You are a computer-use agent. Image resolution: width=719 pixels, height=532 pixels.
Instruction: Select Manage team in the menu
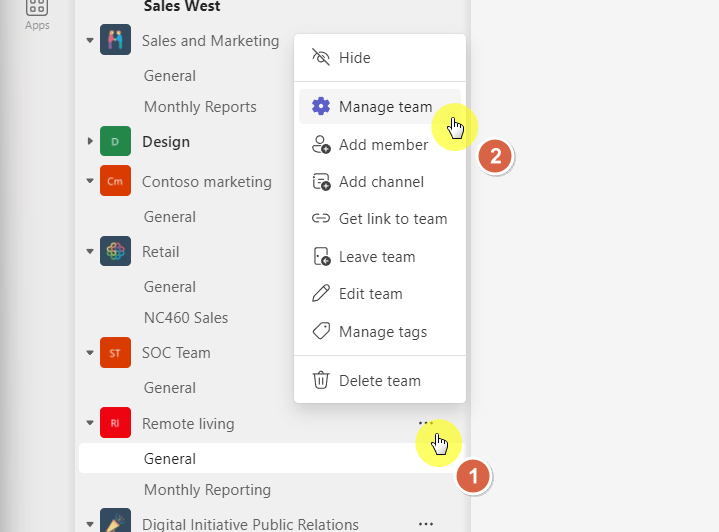[380, 106]
